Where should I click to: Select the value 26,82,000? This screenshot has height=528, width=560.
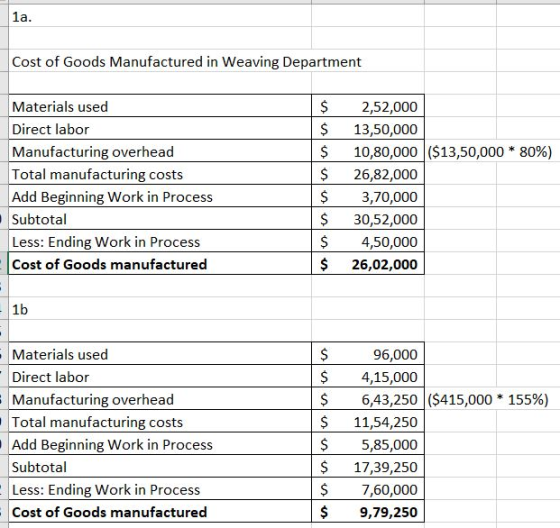(x=385, y=174)
